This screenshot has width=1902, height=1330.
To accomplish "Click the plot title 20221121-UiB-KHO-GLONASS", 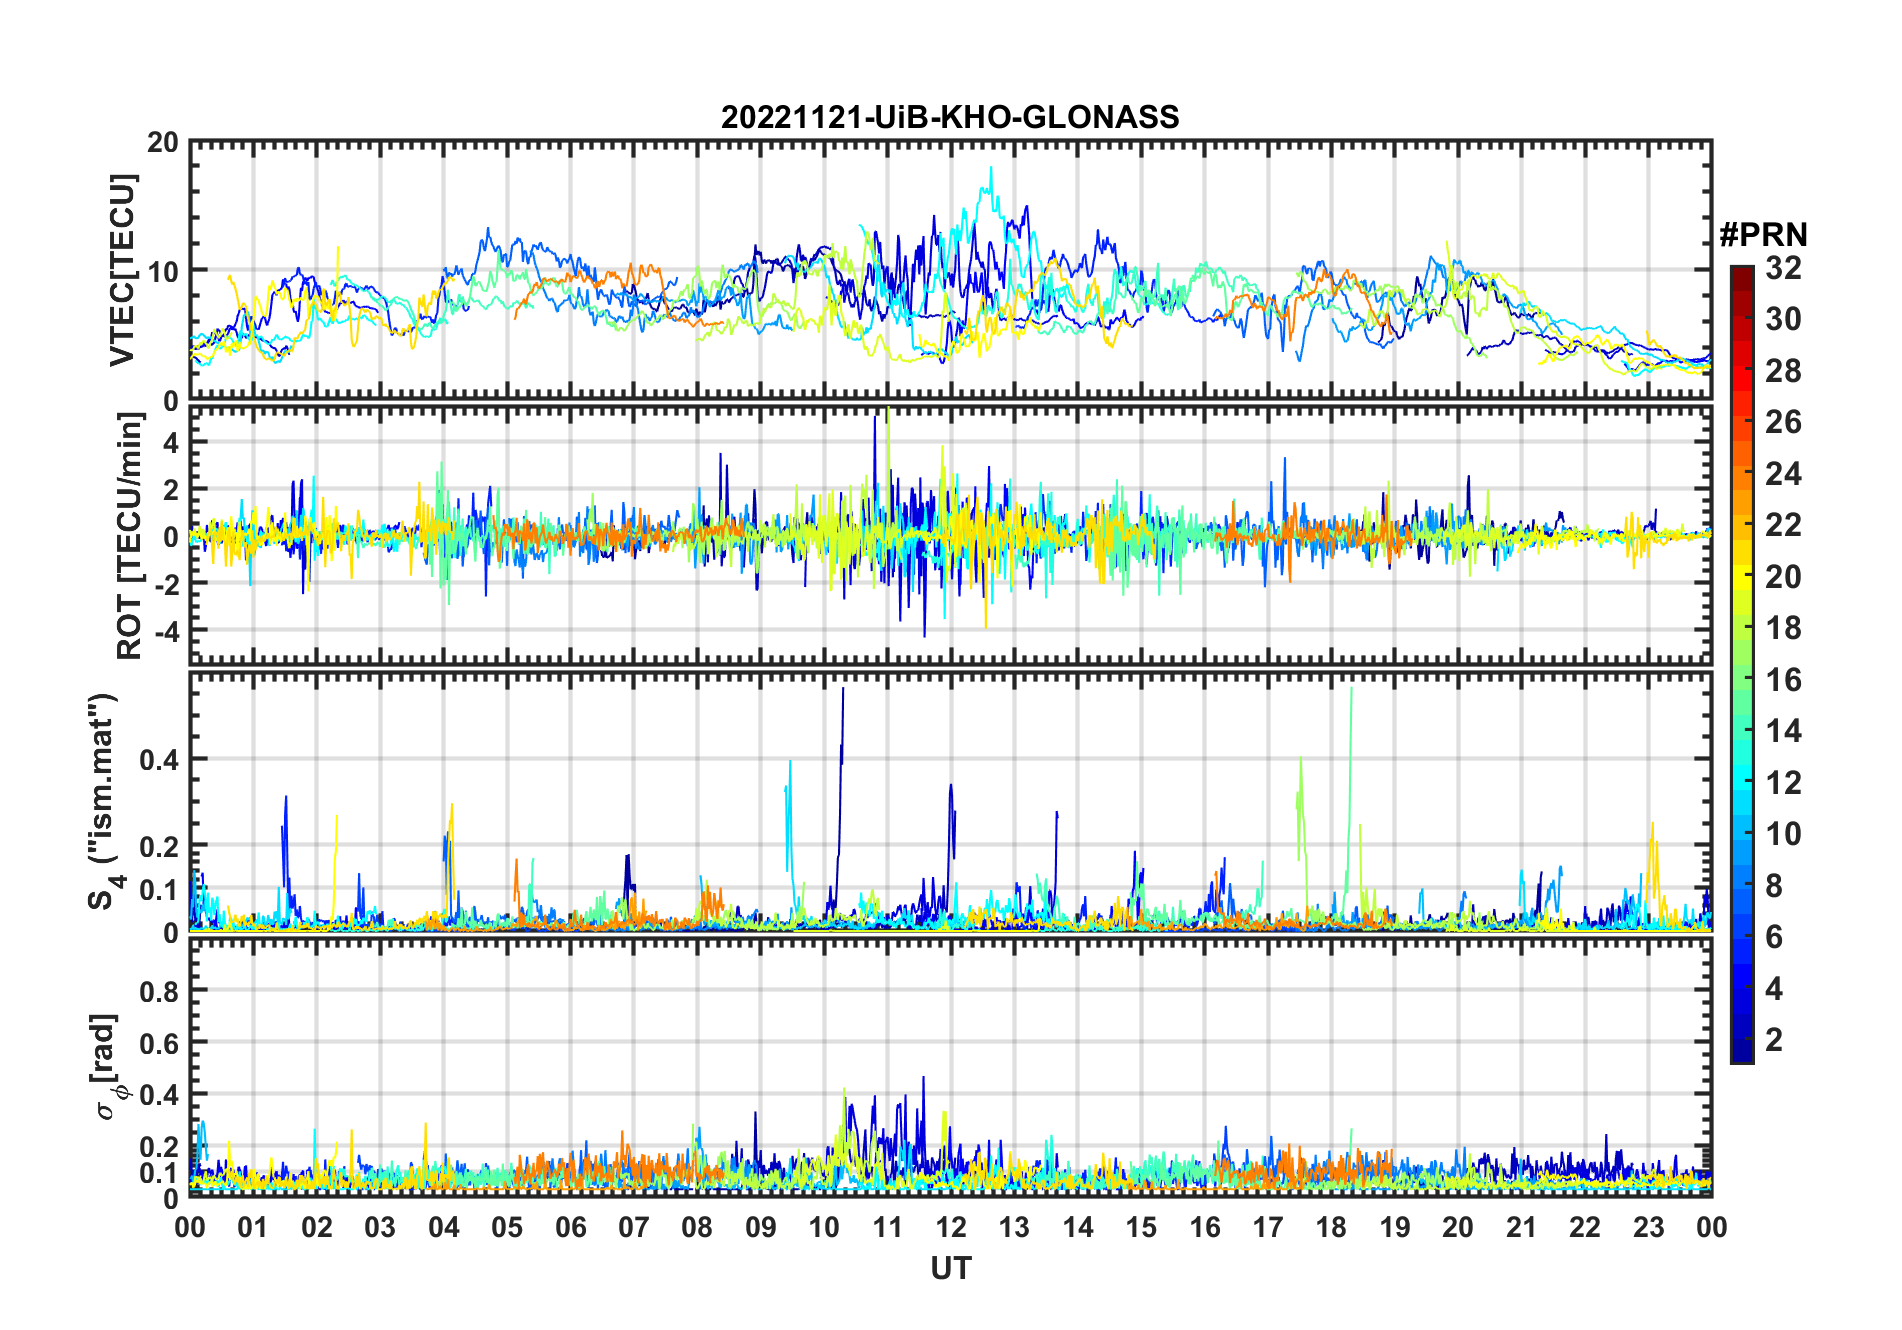I will (x=950, y=117).
